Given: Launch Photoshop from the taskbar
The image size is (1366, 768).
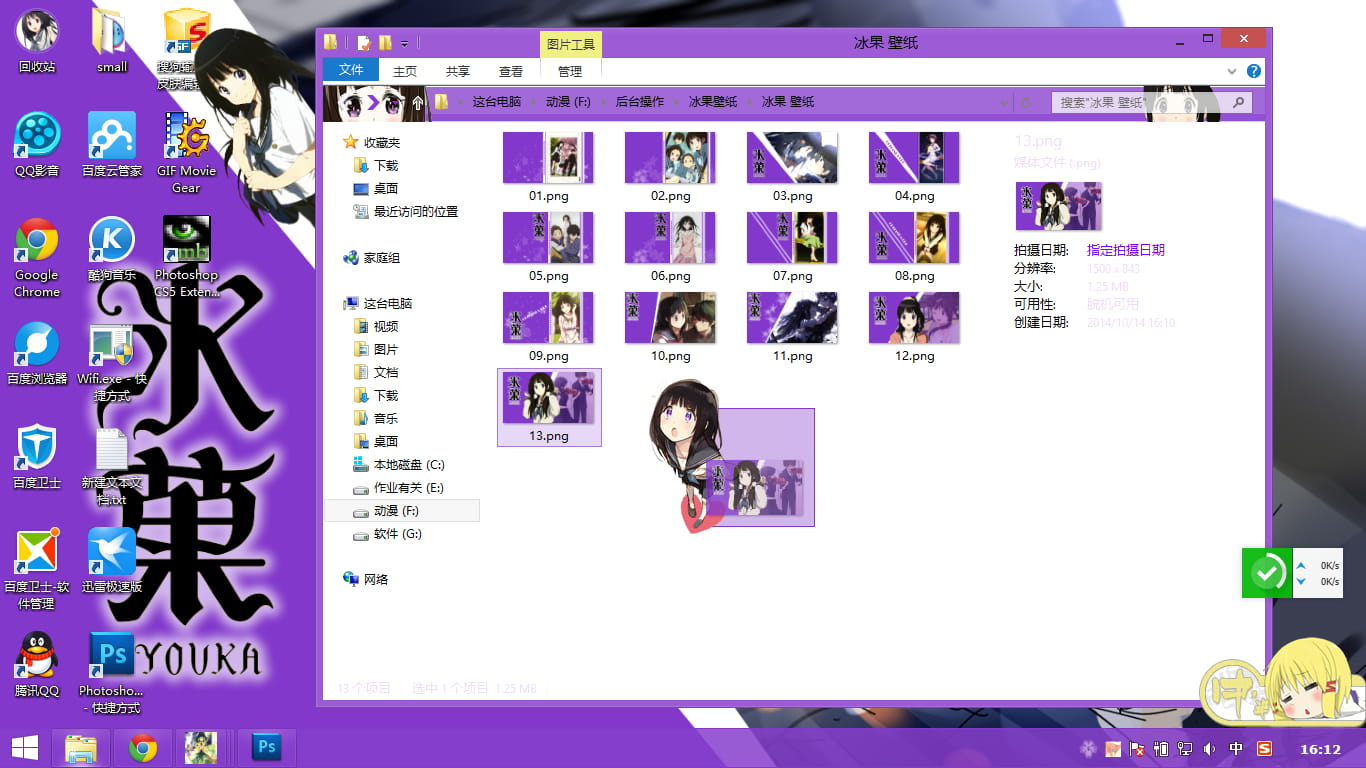Looking at the screenshot, I should point(266,747).
